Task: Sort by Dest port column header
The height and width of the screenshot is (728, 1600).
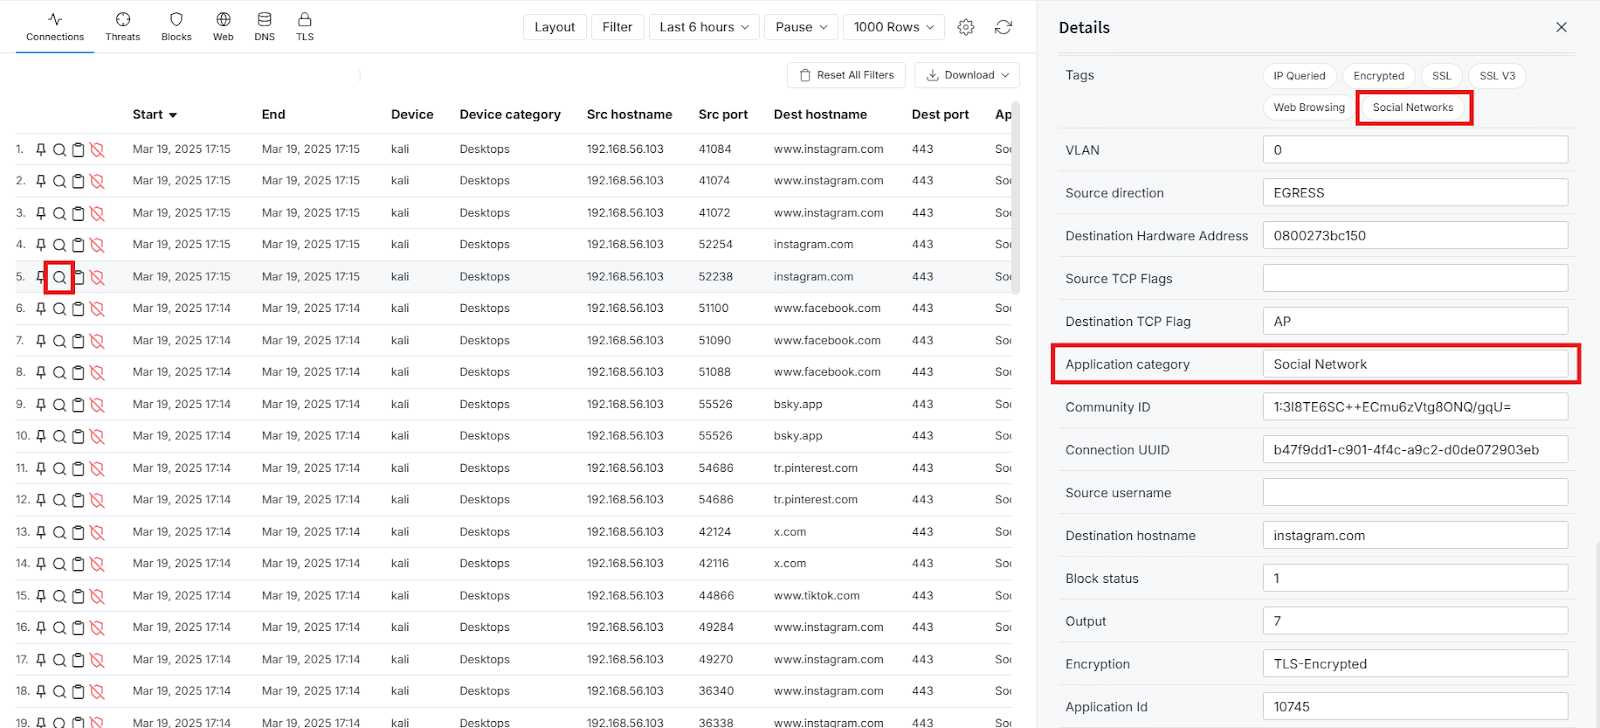Action: [x=940, y=115]
